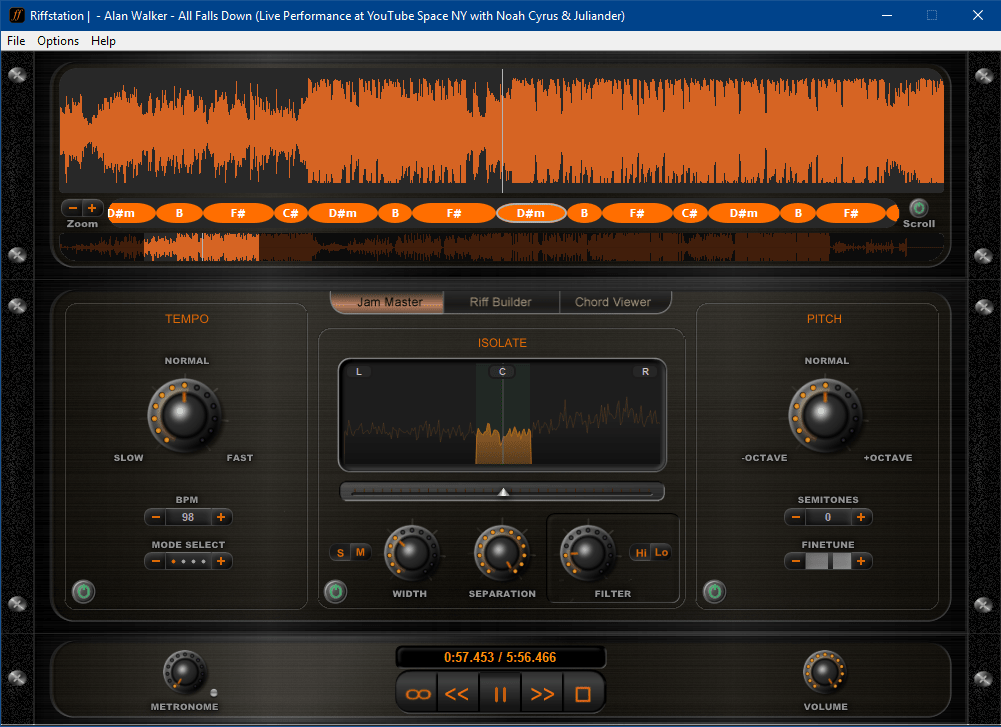Viewport: 1001px width, 727px height.
Task: Raise semitones with the plus button
Action: pyautogui.click(x=861, y=517)
